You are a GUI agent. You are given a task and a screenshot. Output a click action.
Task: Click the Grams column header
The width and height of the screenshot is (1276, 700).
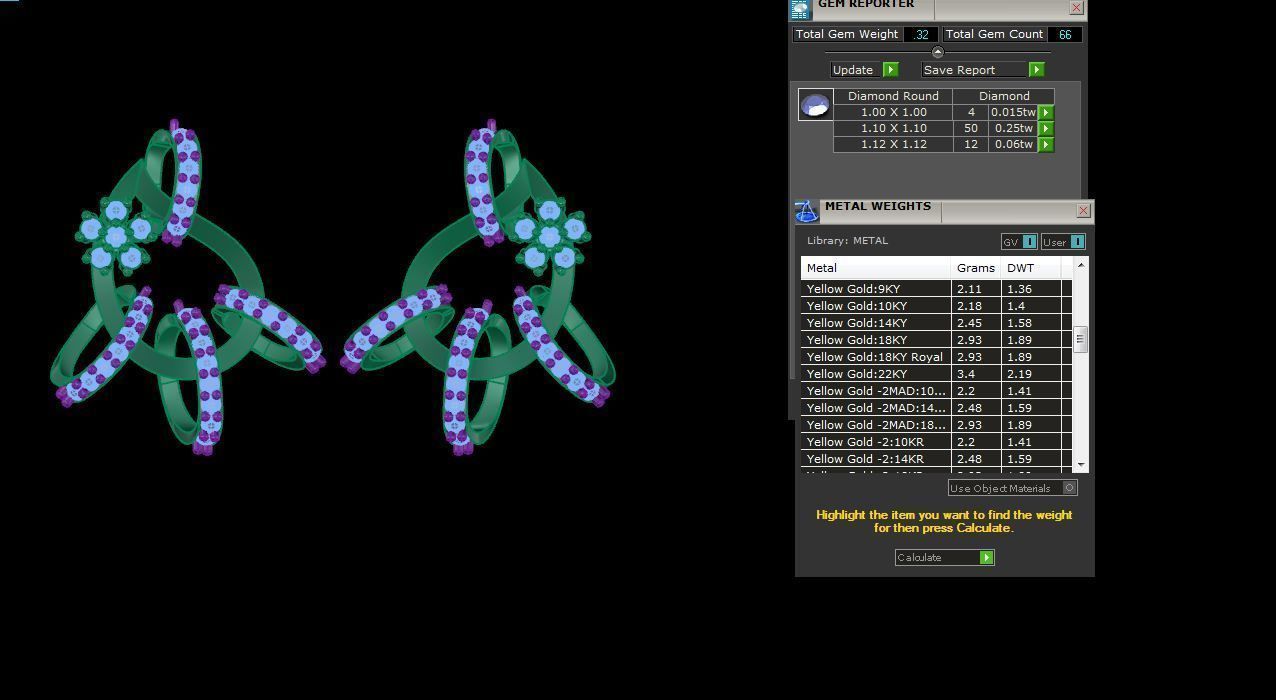[x=976, y=268]
